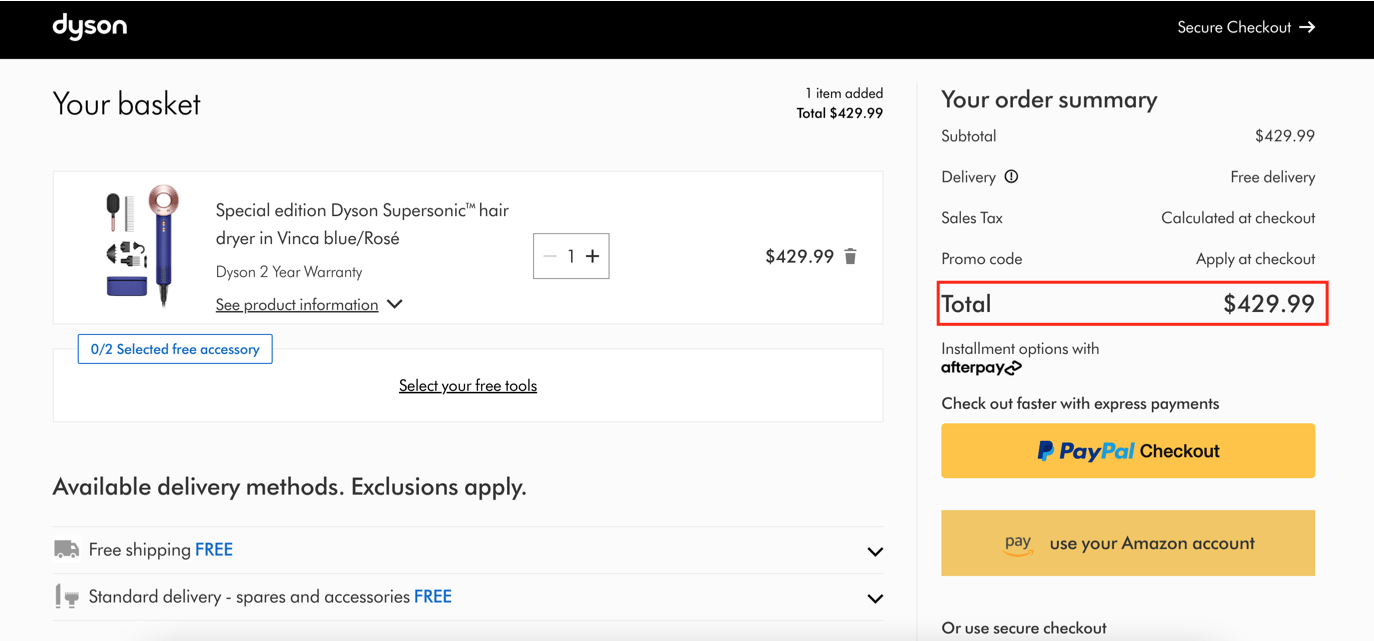The width and height of the screenshot is (1374, 641).
Task: Click the Afterpay logo
Action: click(x=981, y=368)
